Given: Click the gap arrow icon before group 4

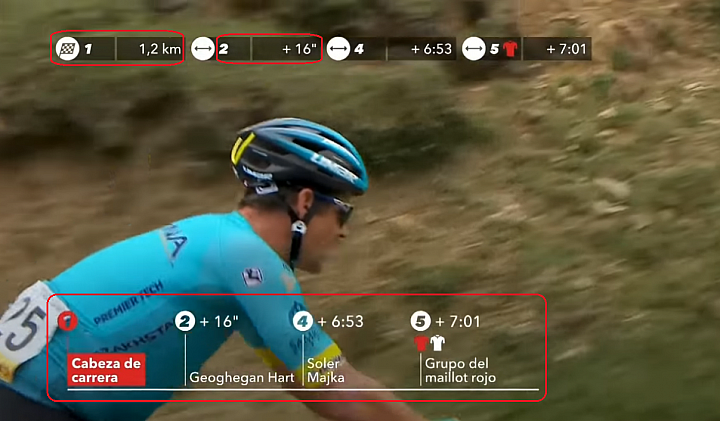Looking at the screenshot, I should coord(338,49).
